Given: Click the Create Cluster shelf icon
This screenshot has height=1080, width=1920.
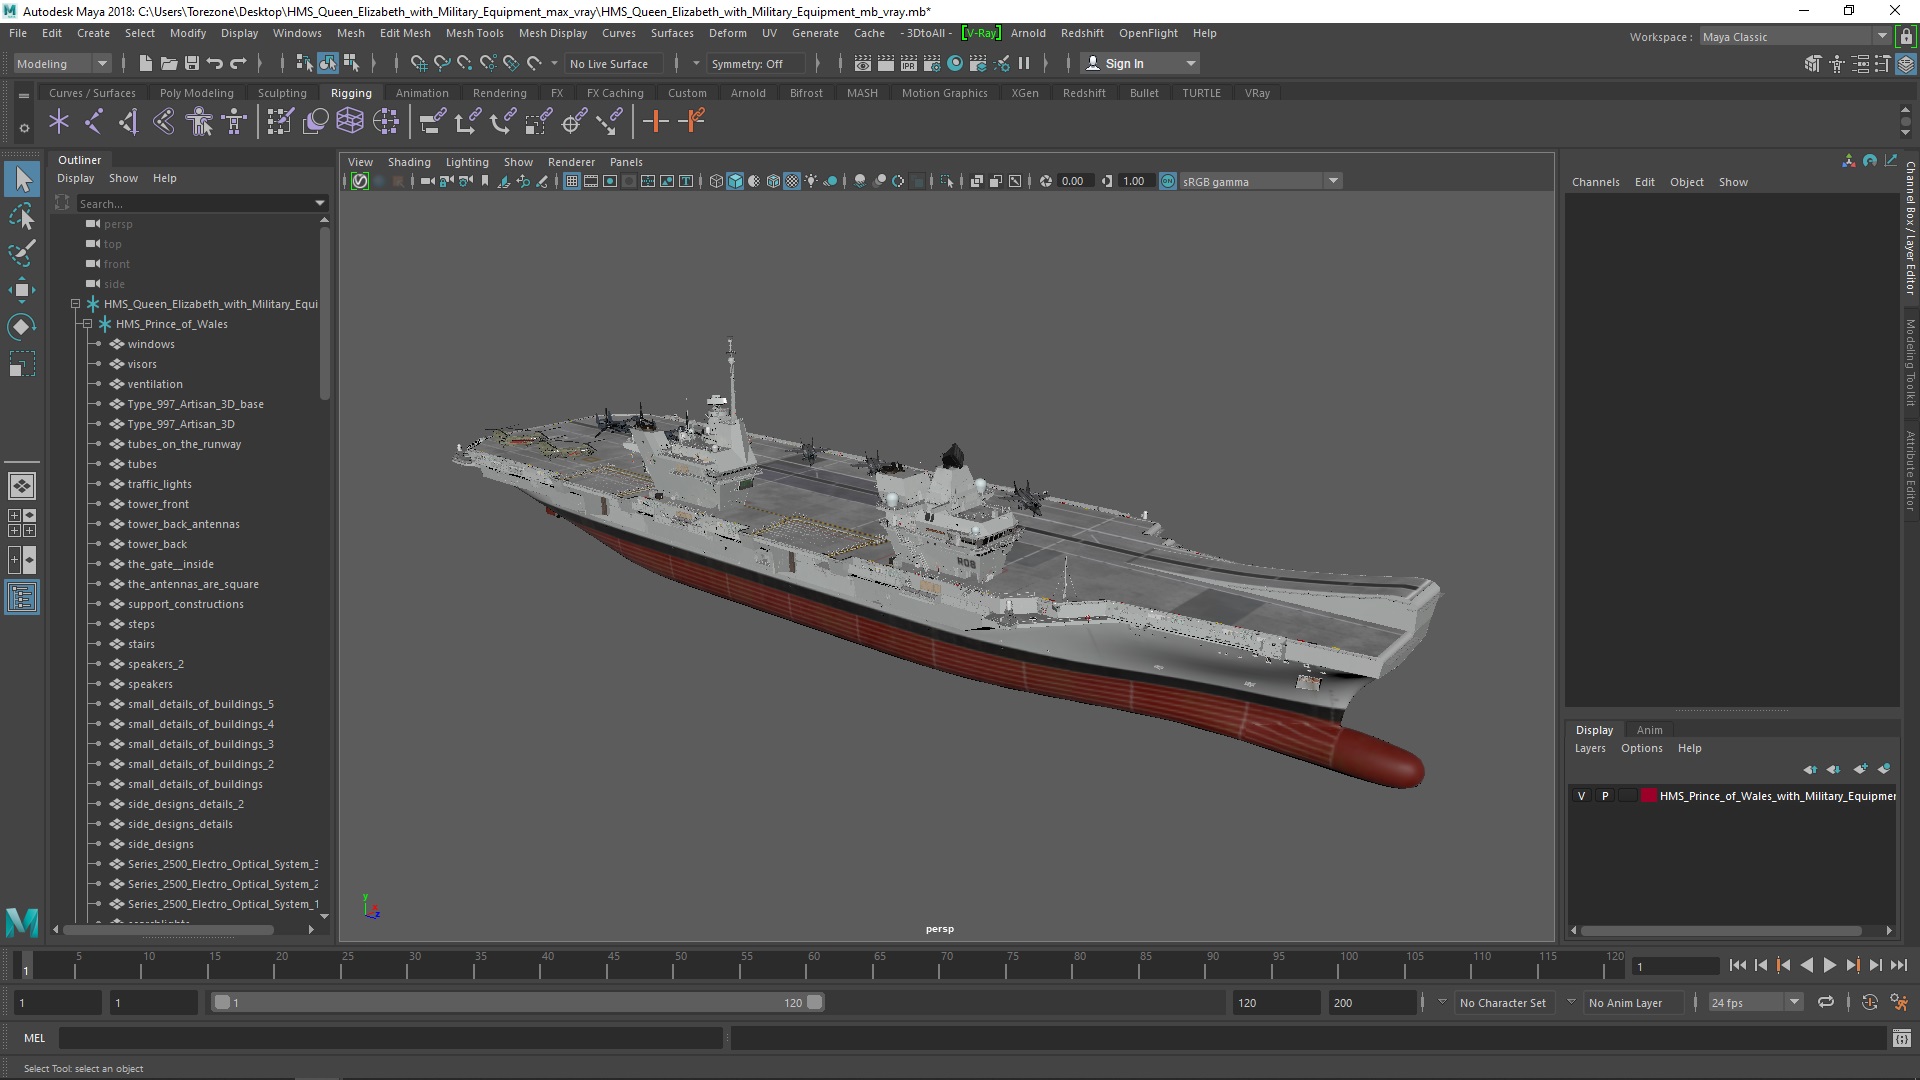Looking at the screenshot, I should coord(385,122).
